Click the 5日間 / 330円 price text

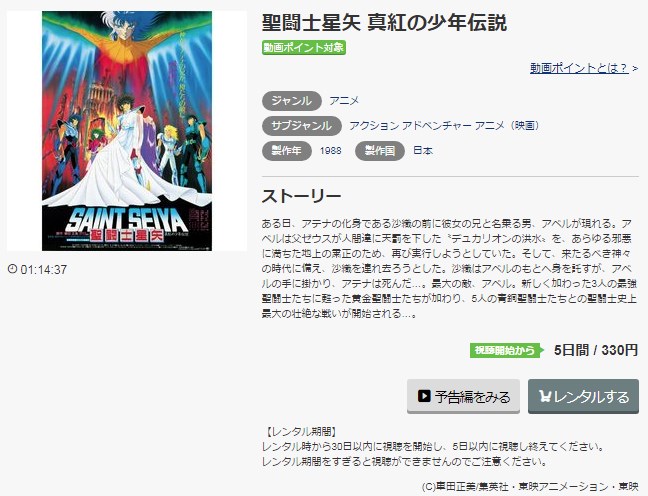[596, 351]
